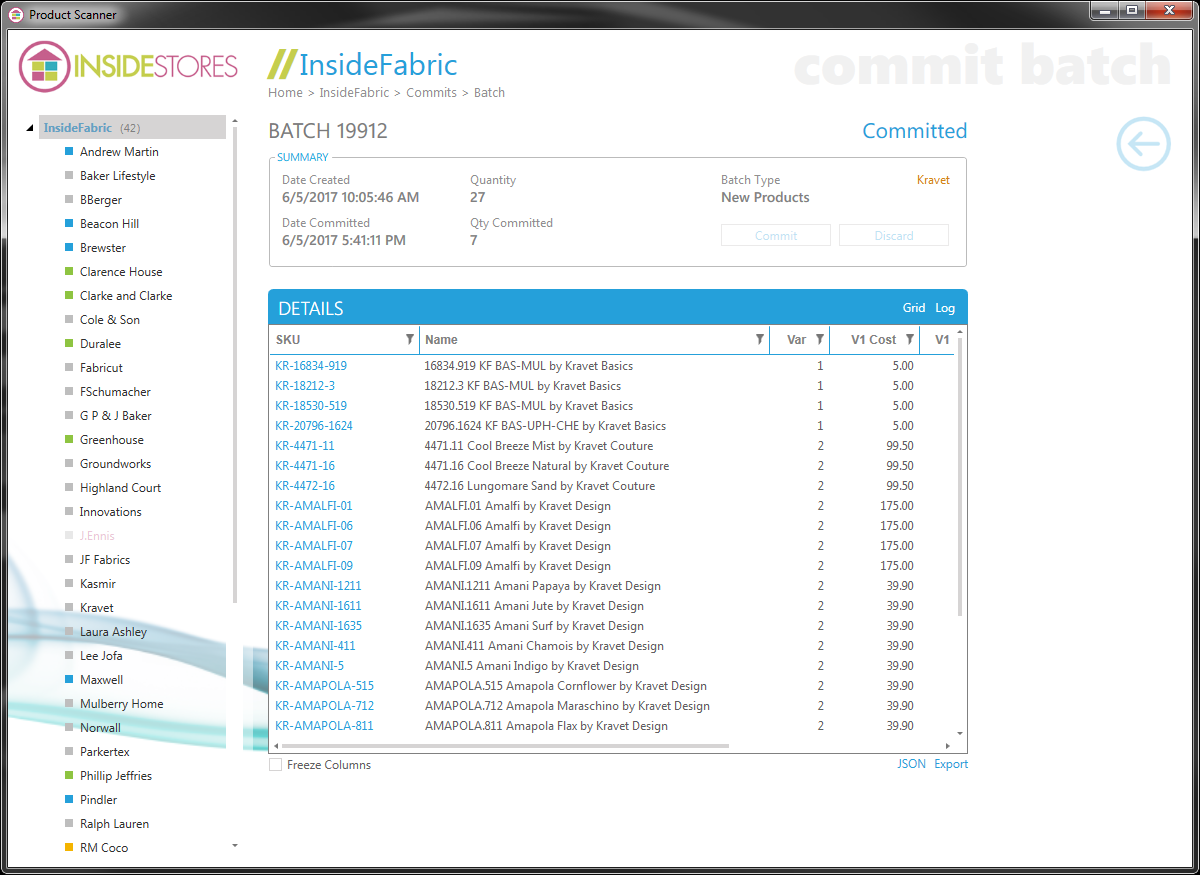Viewport: 1200px width, 875px height.
Task: Select Ralph Lauren in the sidebar
Action: tap(115, 824)
